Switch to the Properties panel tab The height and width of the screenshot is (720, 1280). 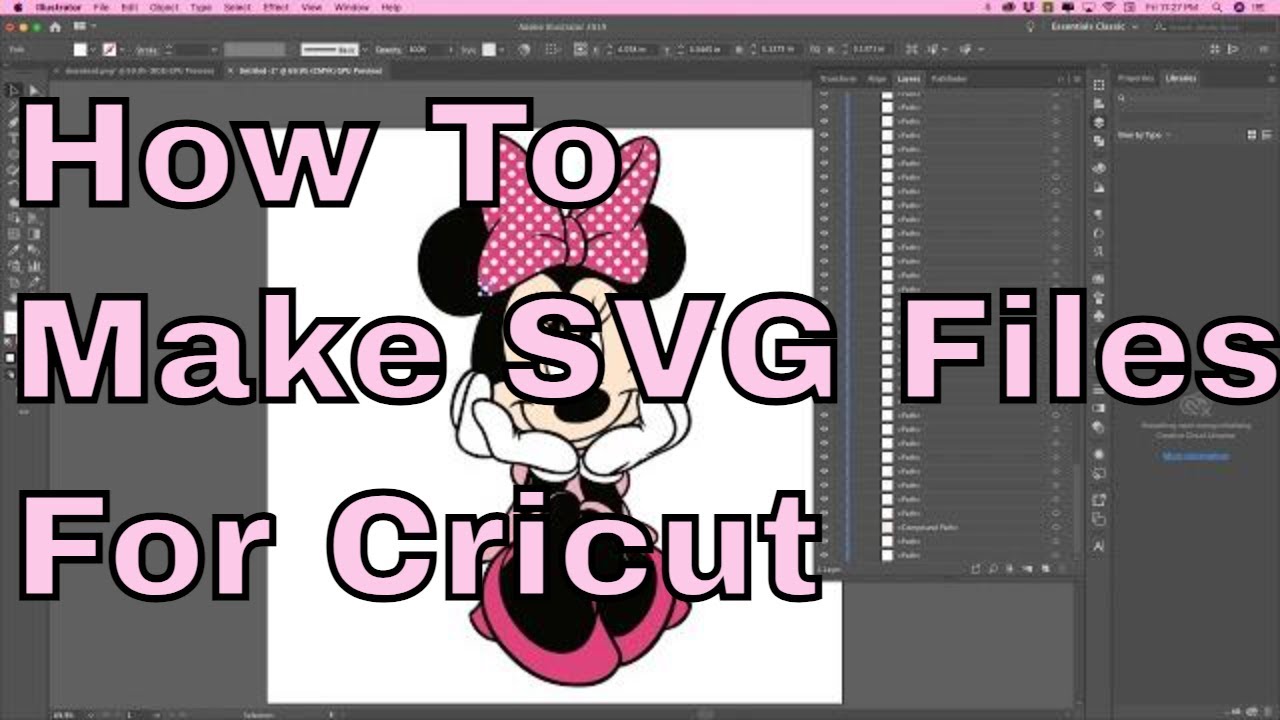coord(1136,78)
